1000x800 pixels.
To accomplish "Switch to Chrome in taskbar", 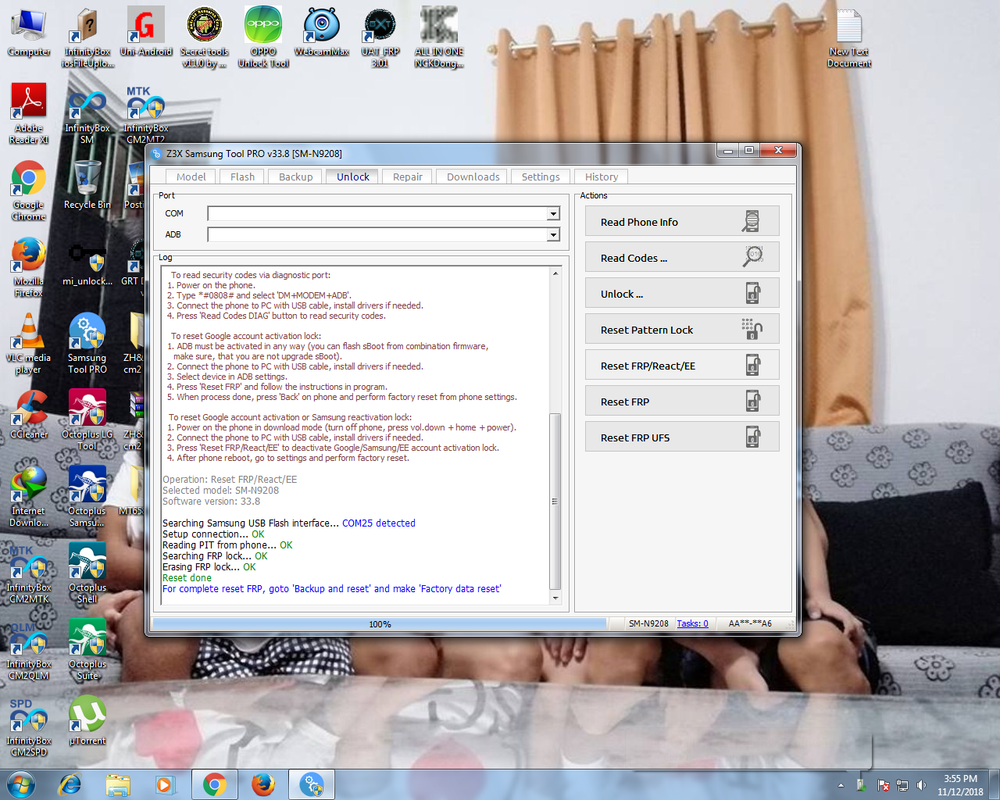I will (215, 784).
